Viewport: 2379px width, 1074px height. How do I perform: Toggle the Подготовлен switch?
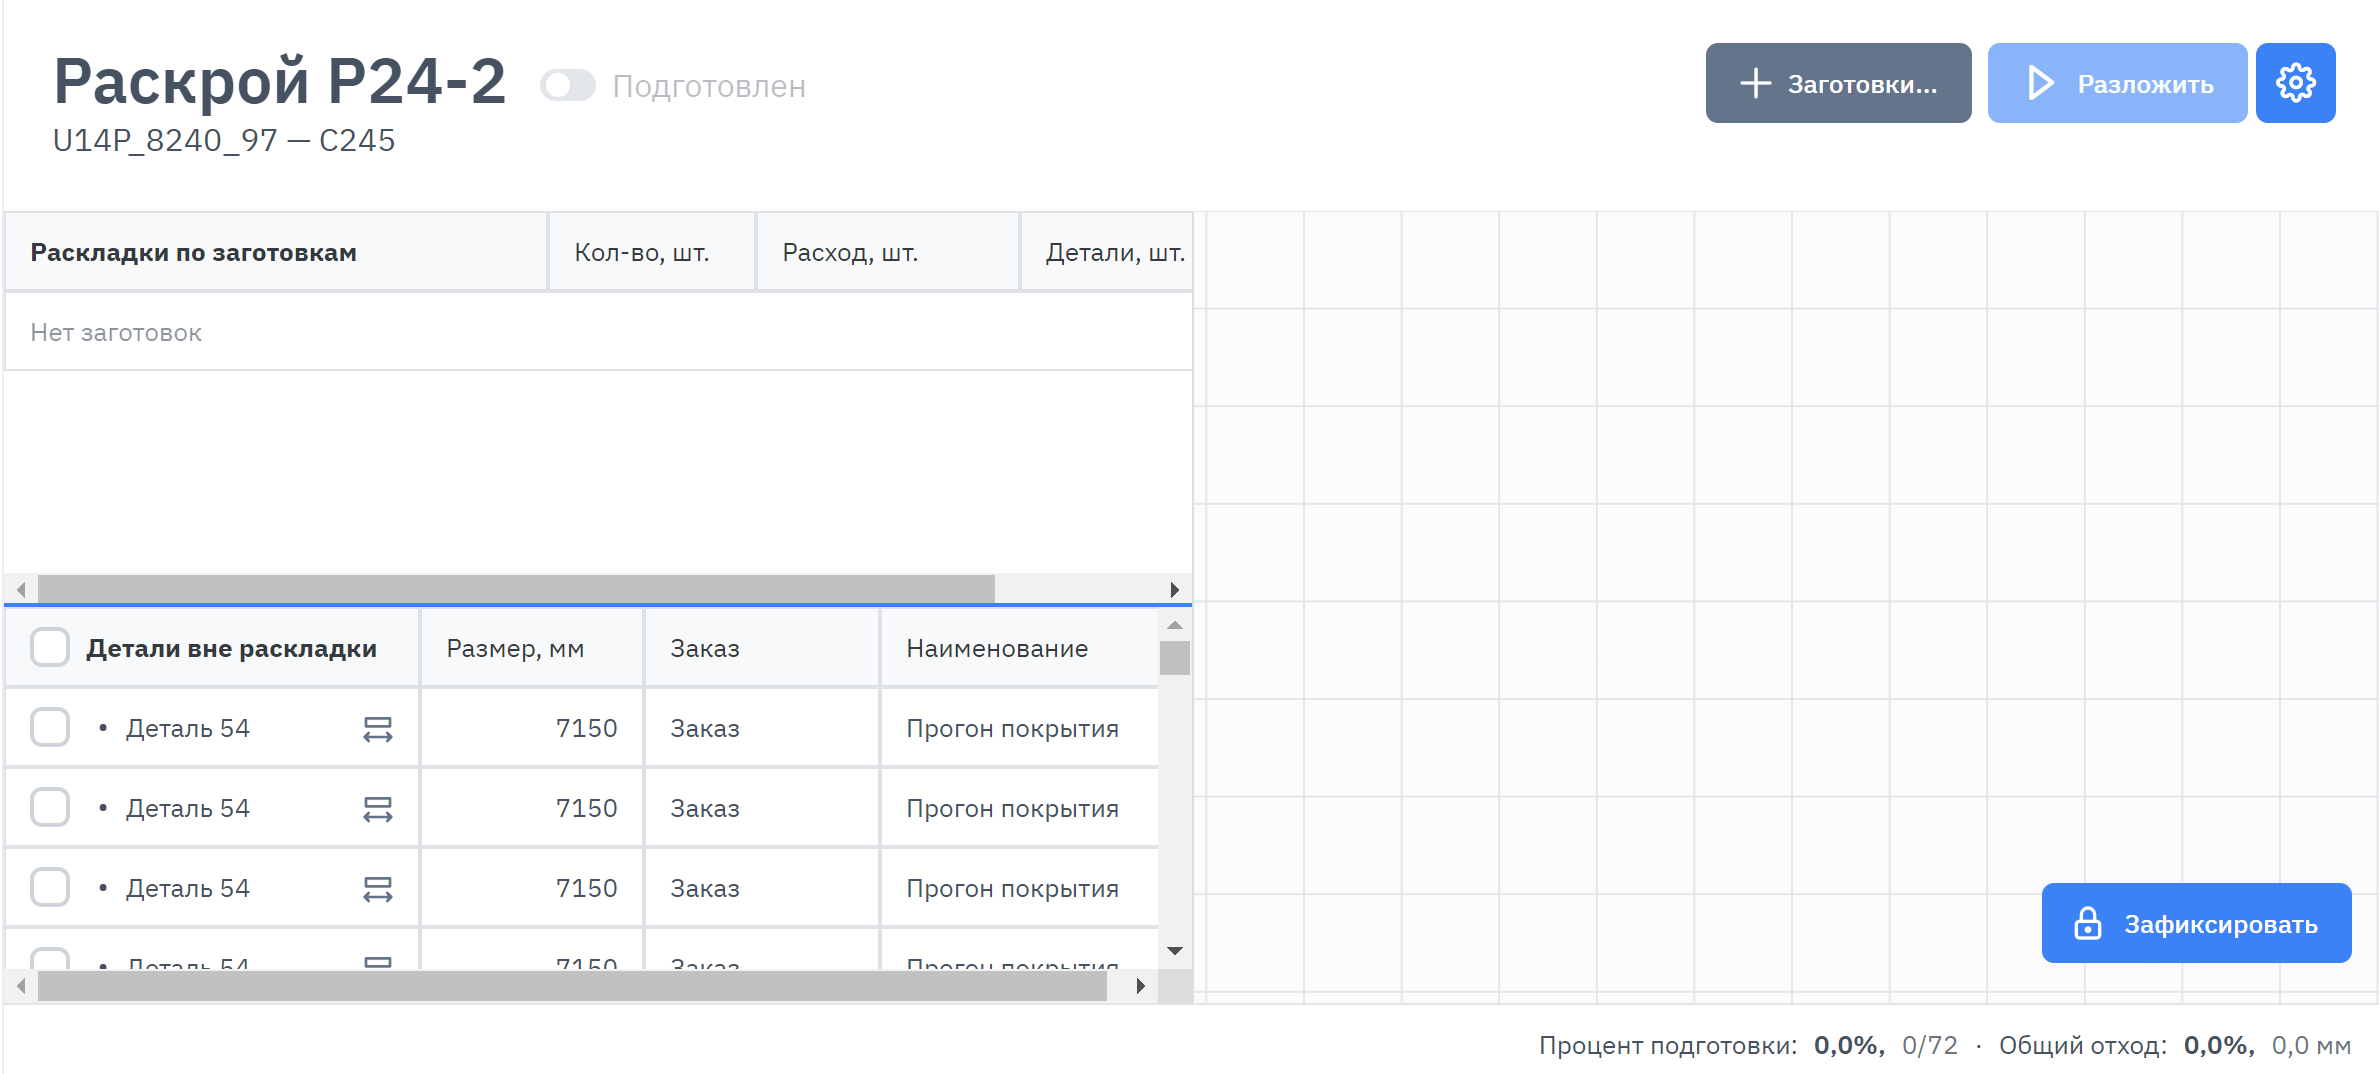568,85
